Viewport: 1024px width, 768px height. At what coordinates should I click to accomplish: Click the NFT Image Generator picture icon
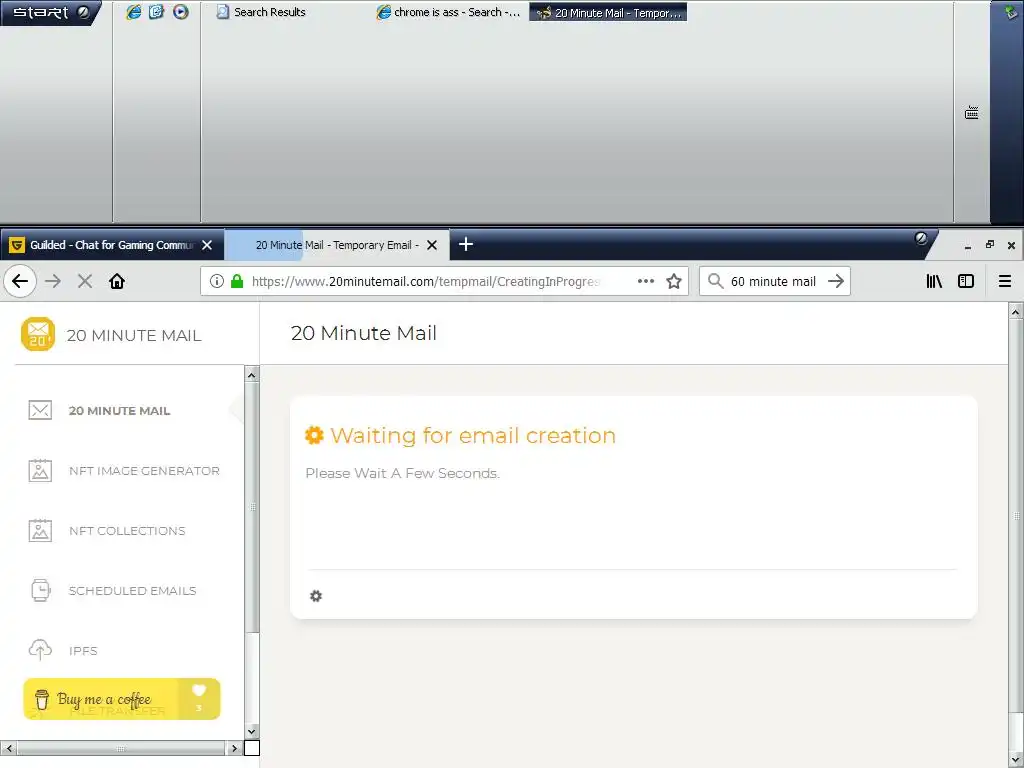pos(40,470)
